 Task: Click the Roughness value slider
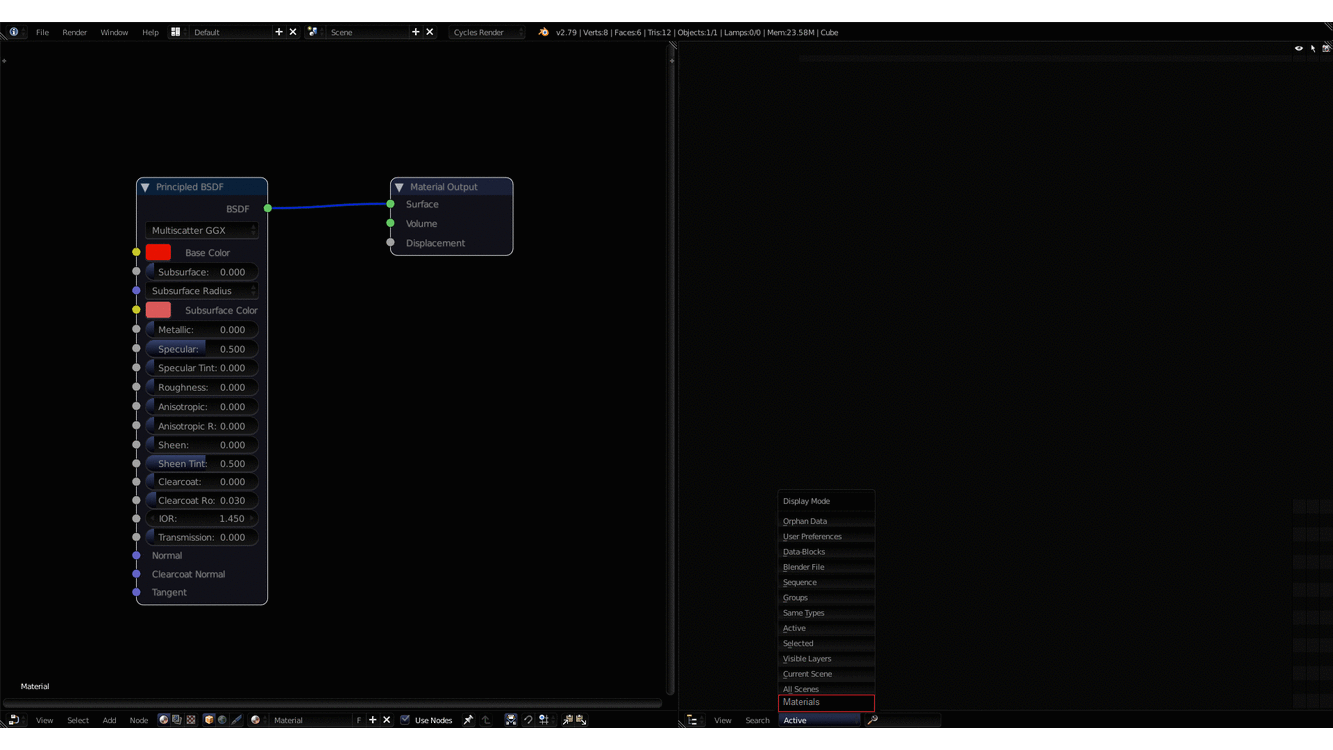202,387
